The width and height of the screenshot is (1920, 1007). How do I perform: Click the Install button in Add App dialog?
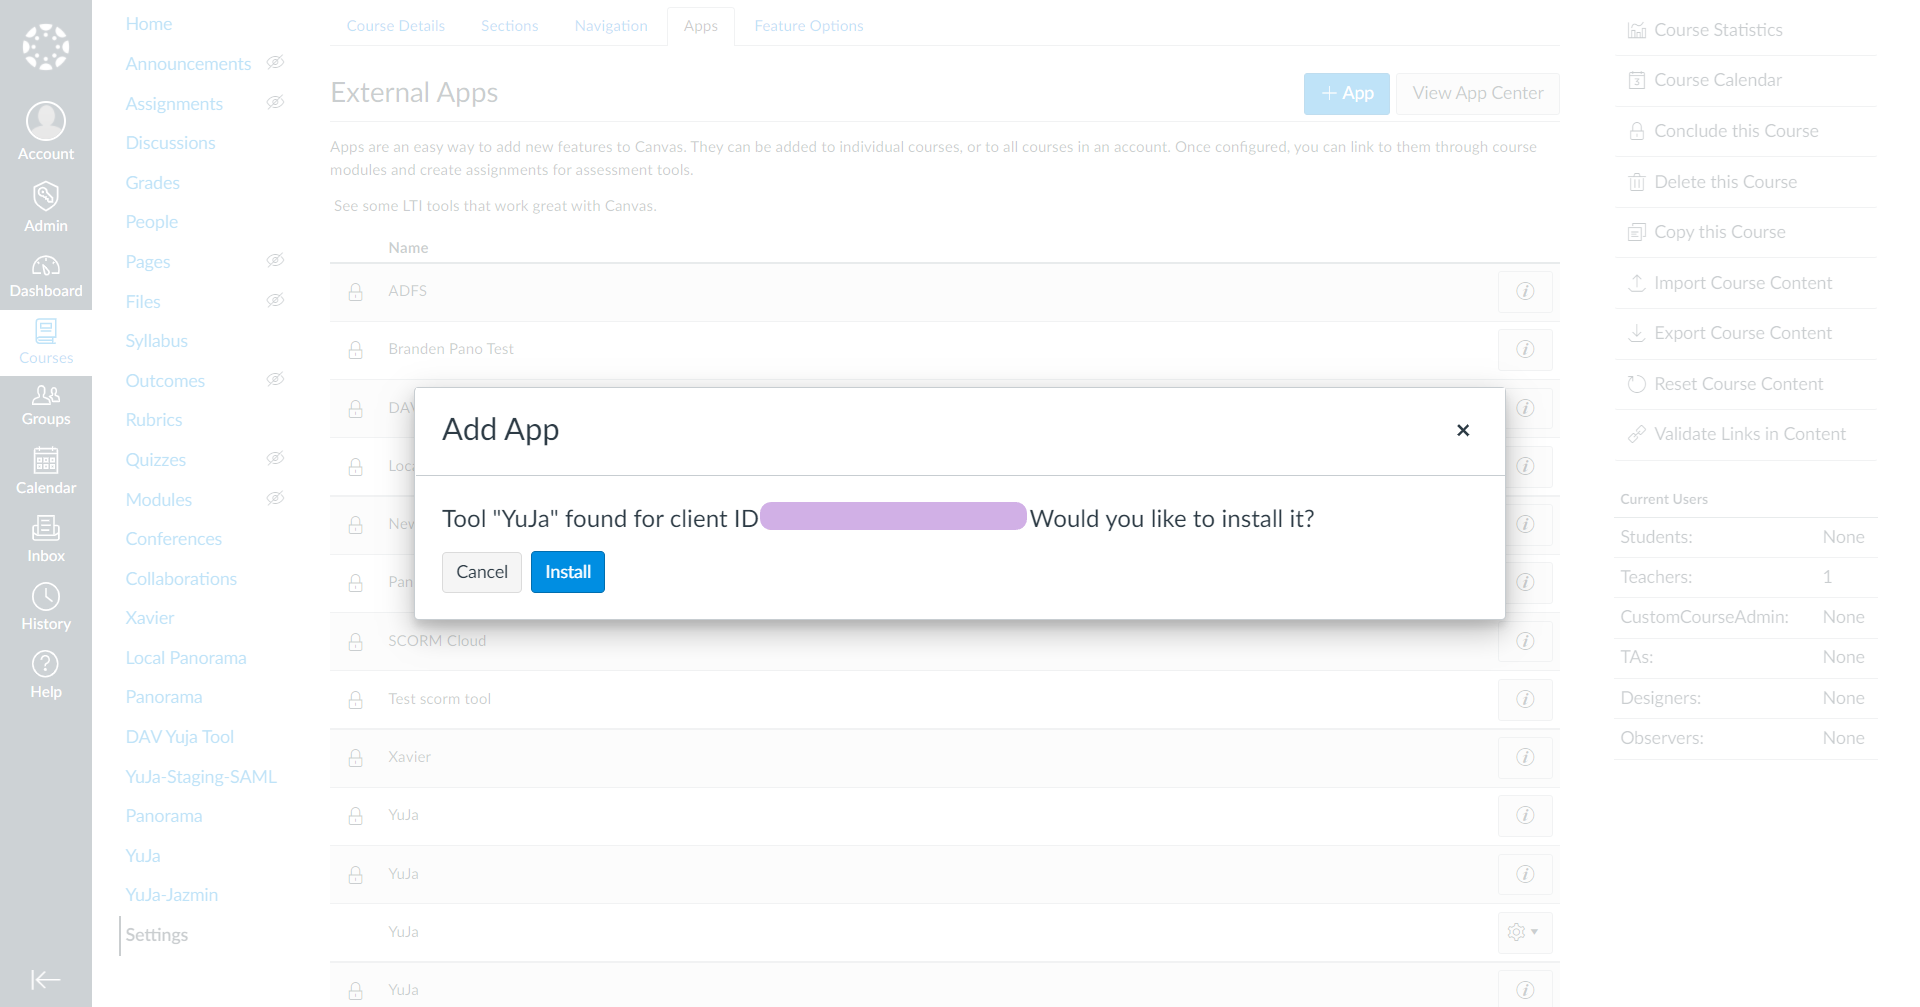click(567, 572)
